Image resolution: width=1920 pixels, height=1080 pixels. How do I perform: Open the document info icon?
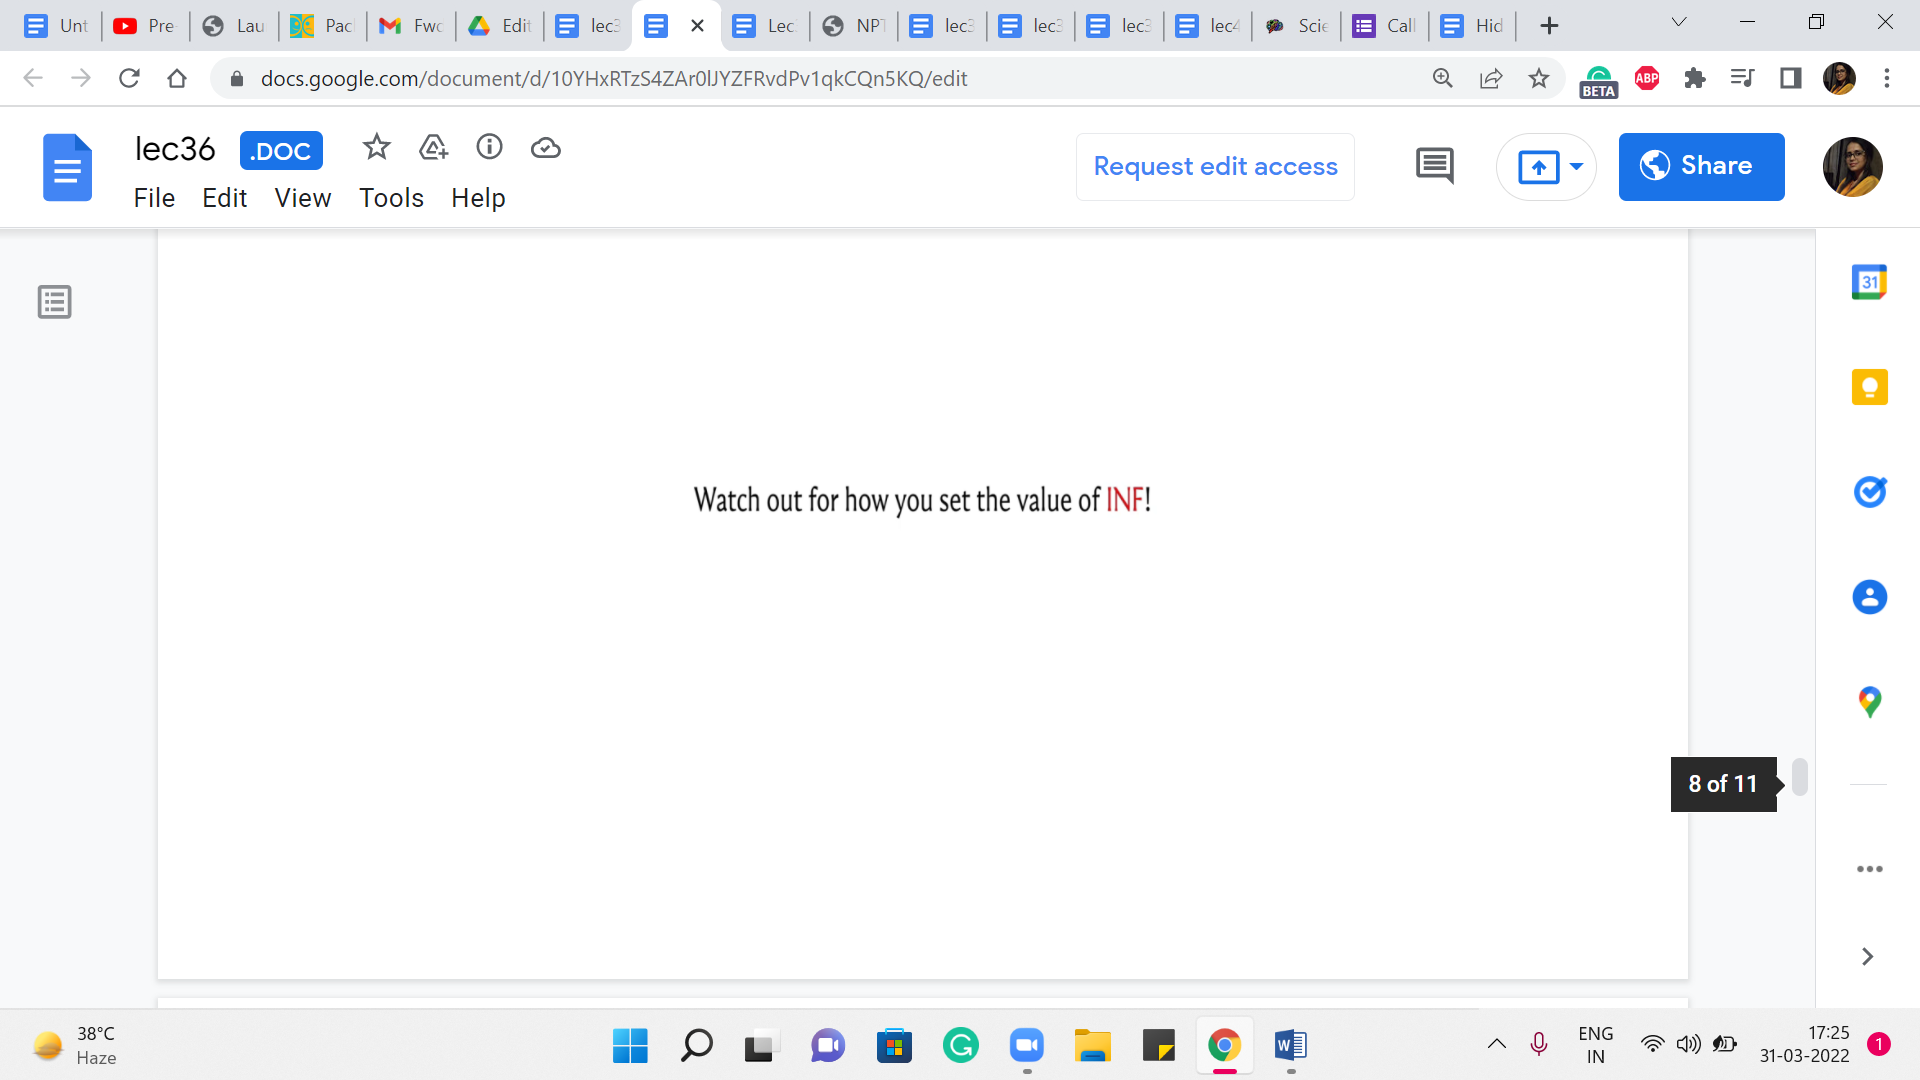489,148
